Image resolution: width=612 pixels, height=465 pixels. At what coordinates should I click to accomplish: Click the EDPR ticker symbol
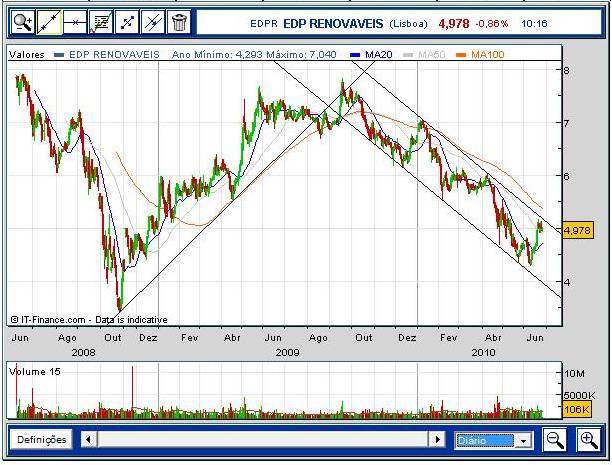(263, 24)
